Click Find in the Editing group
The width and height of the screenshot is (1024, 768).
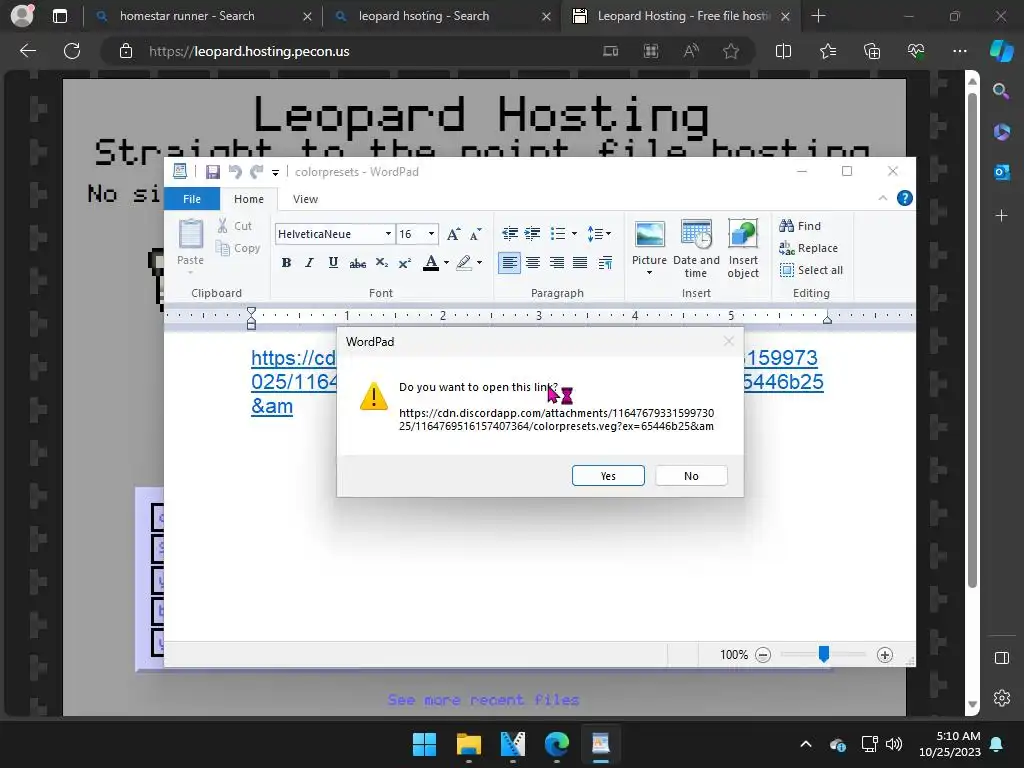tap(800, 226)
